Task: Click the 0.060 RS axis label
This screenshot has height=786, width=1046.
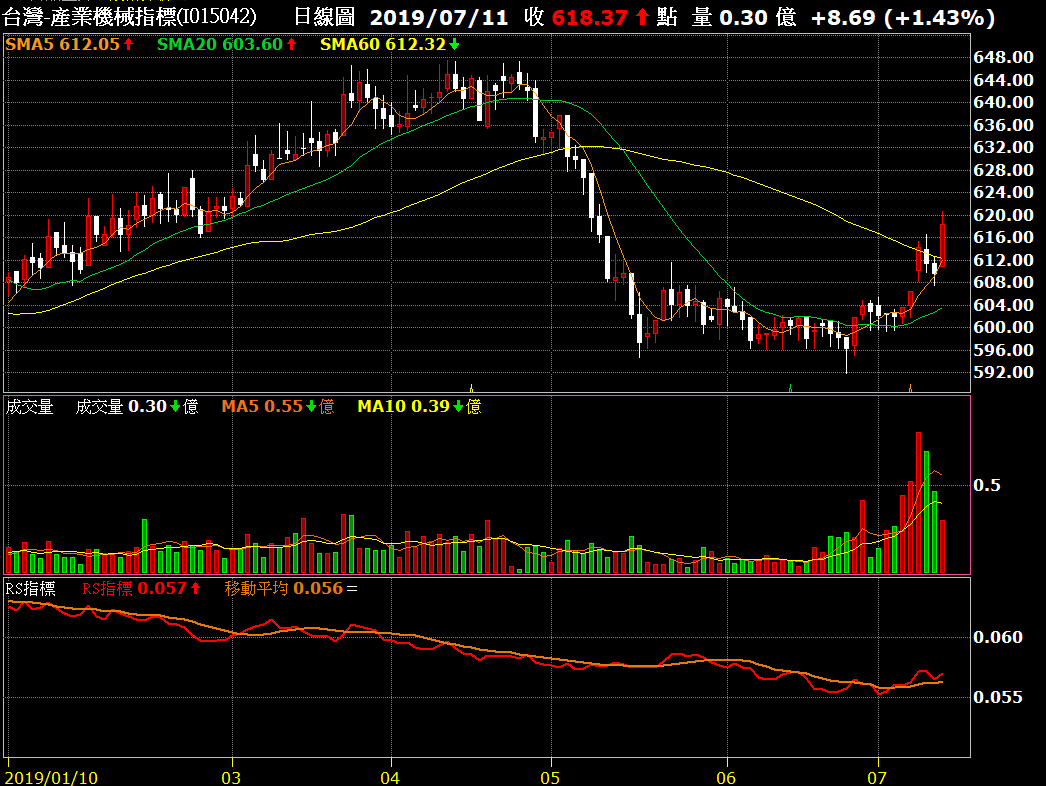Action: click(997, 637)
